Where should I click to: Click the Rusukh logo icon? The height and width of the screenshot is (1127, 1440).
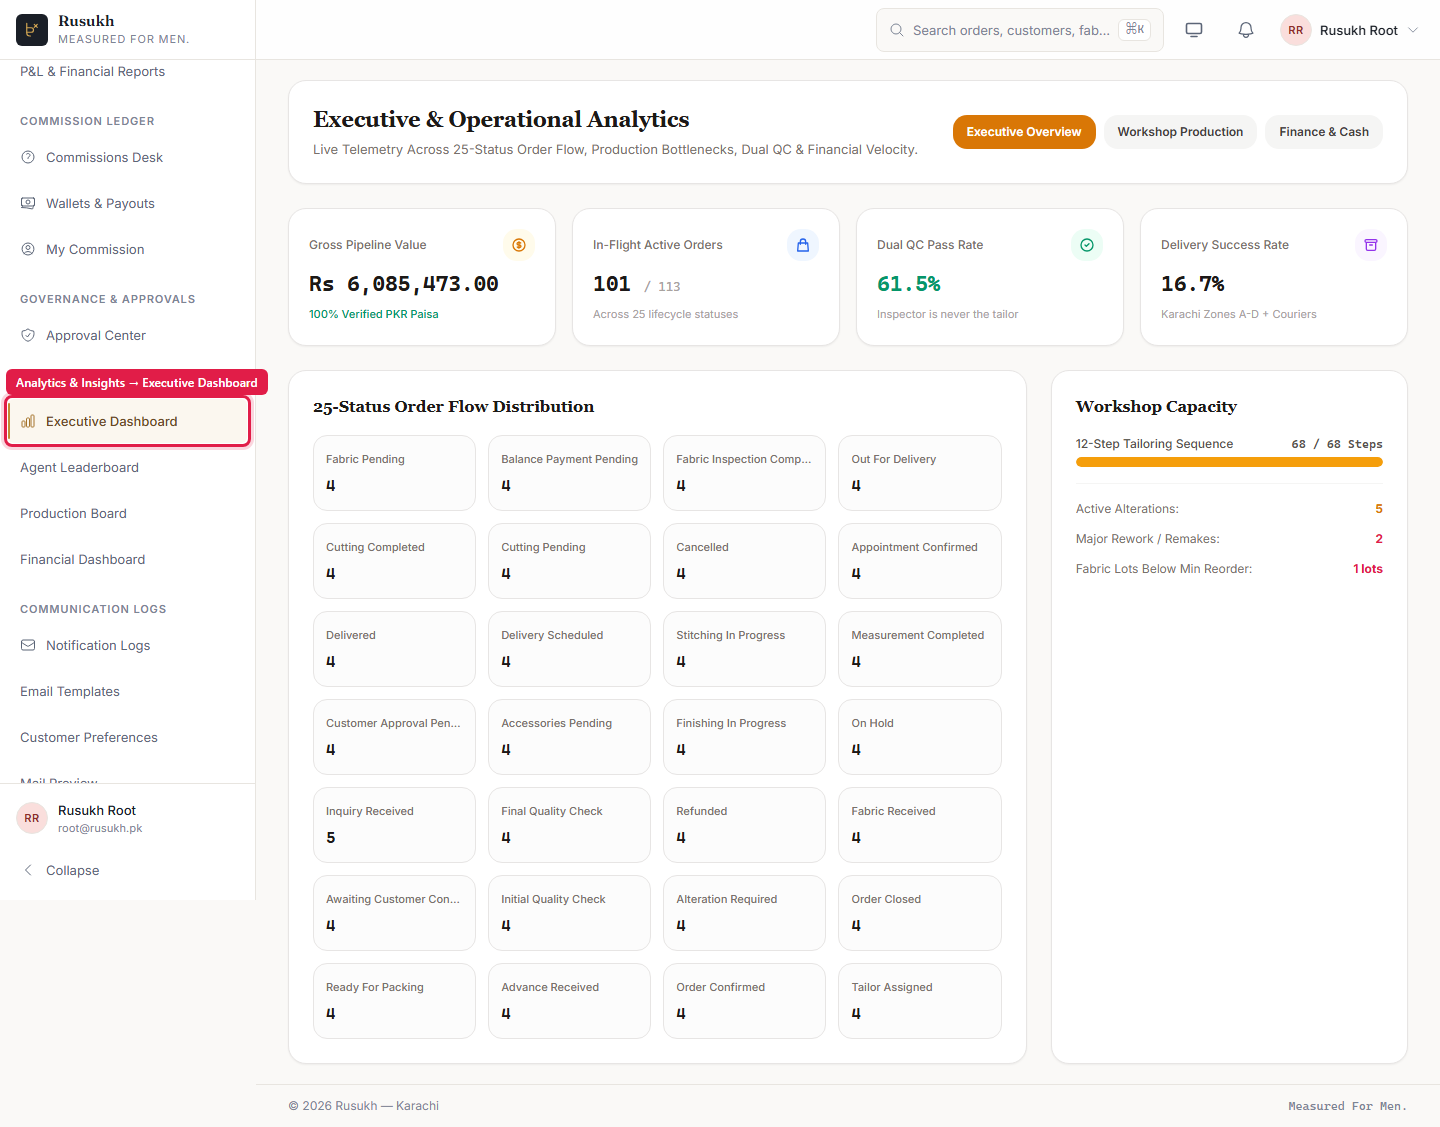click(x=32, y=30)
